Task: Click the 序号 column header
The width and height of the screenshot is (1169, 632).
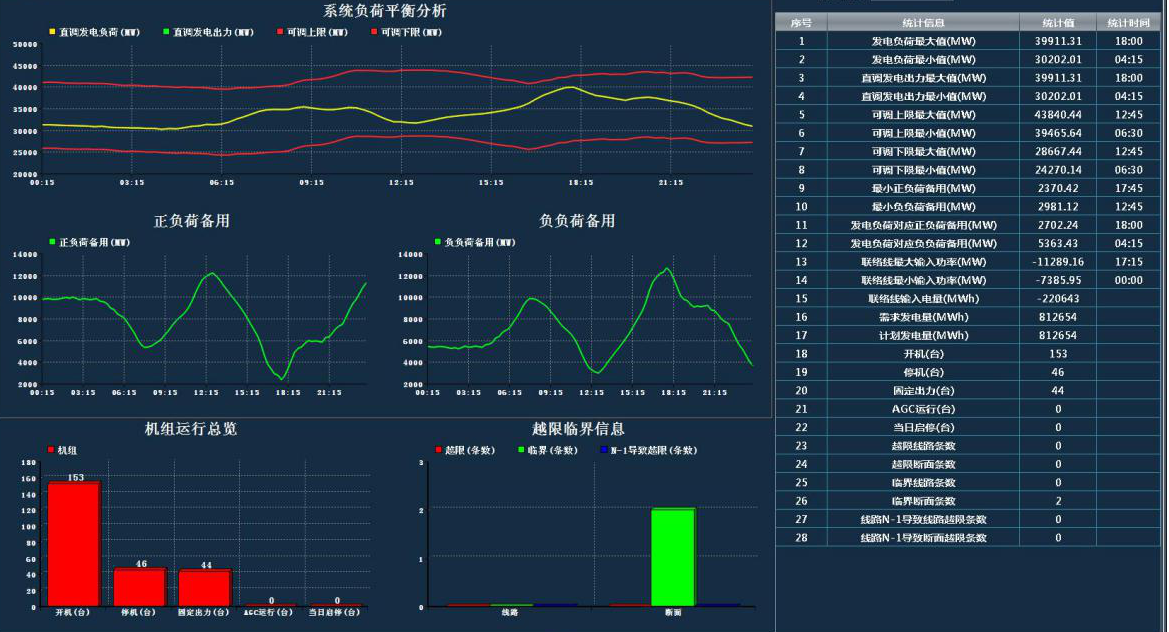Action: [x=801, y=22]
